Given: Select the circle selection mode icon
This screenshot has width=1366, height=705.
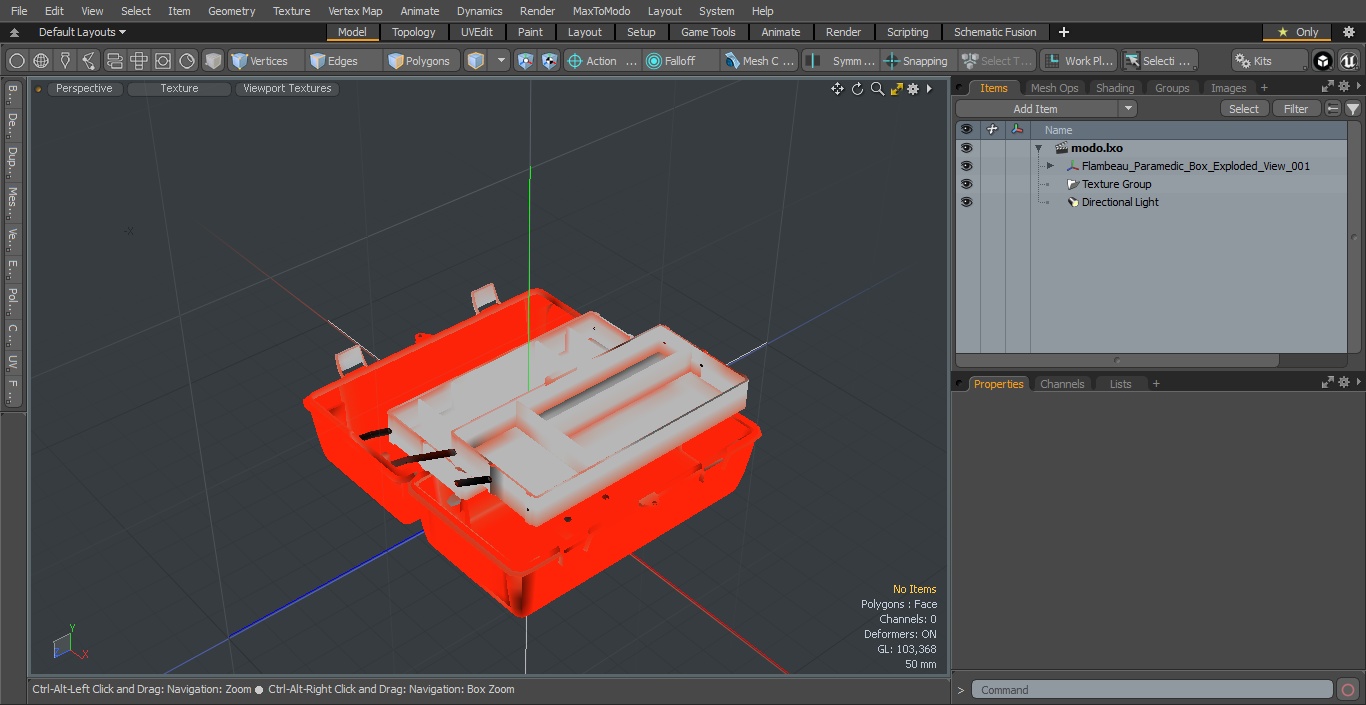Looking at the screenshot, I should pos(17,61).
